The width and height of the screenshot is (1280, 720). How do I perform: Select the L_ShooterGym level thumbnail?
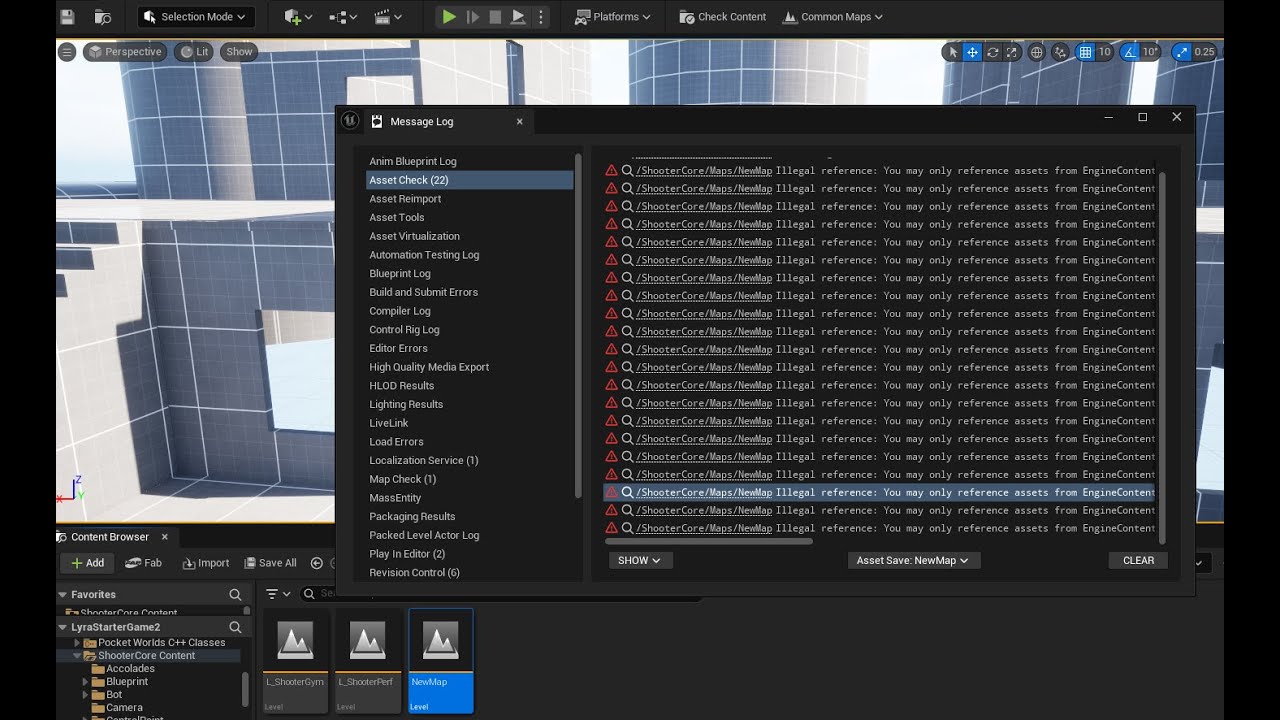296,661
